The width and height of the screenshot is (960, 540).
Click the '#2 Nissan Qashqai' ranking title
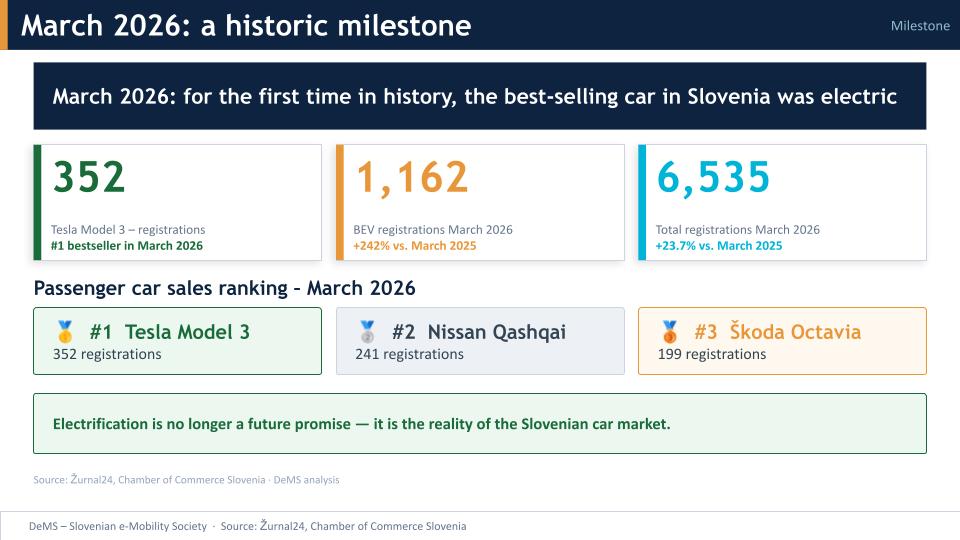tap(479, 332)
